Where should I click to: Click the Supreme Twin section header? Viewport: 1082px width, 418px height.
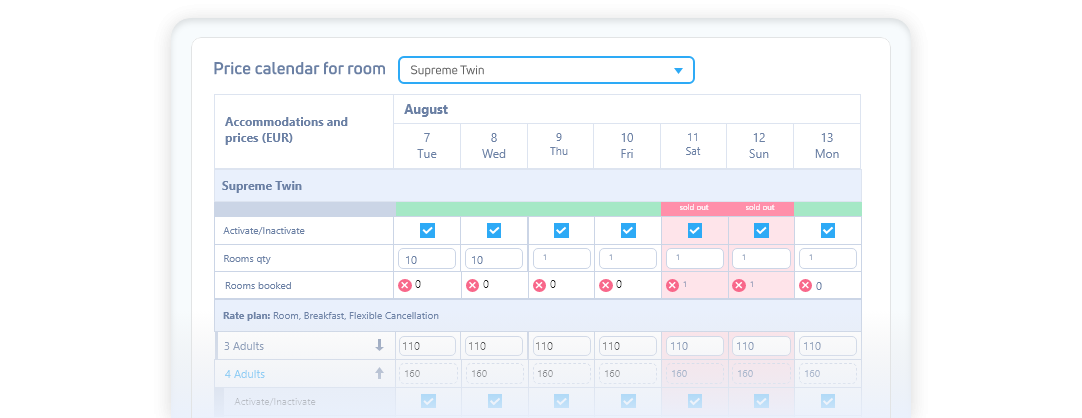click(262, 186)
